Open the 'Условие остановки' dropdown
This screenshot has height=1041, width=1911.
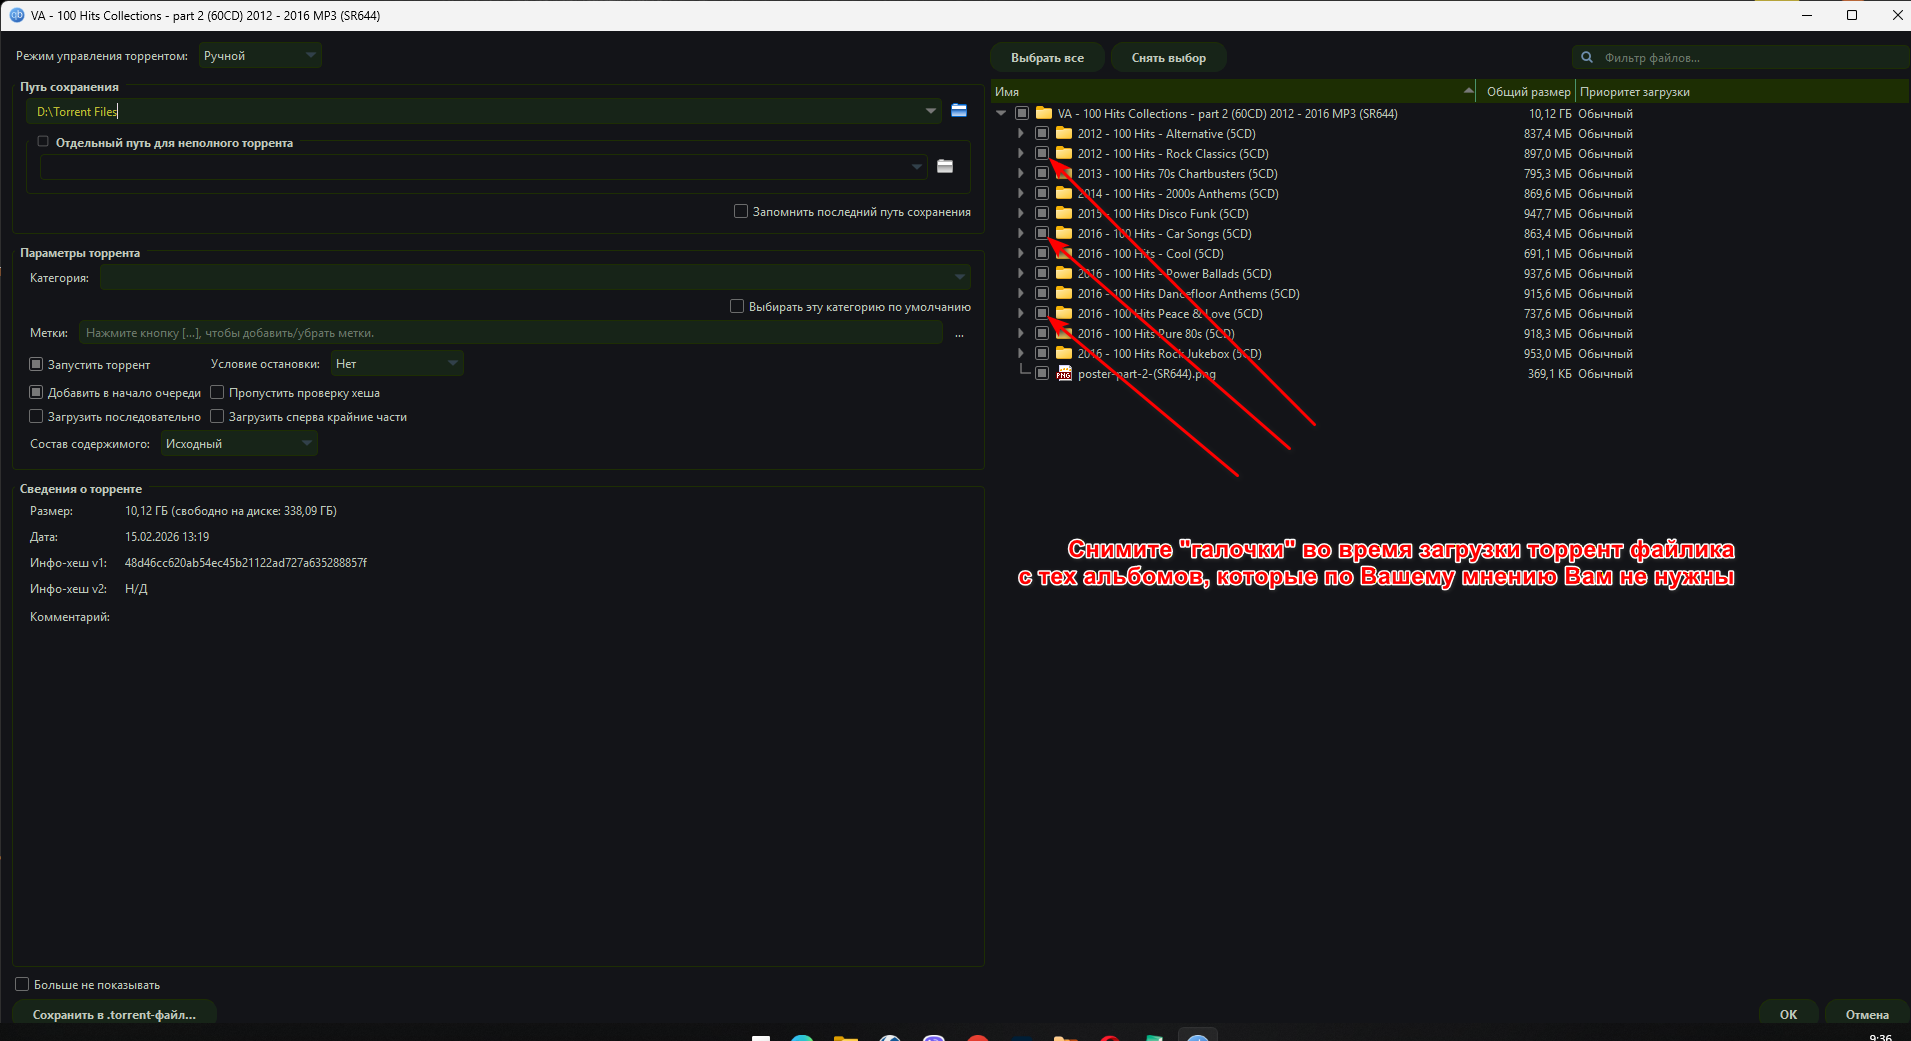(x=396, y=364)
